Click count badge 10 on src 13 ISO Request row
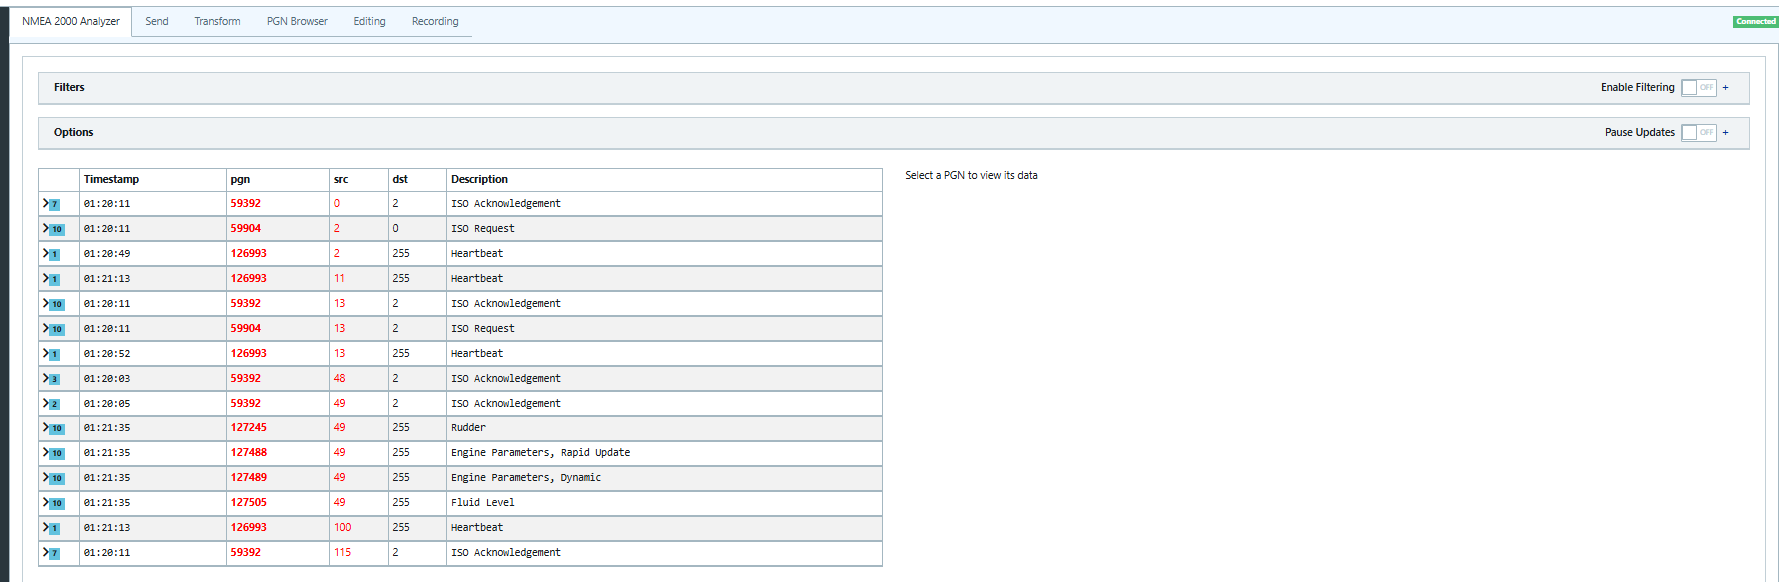Screen dimensions: 1779x582 [57, 329]
